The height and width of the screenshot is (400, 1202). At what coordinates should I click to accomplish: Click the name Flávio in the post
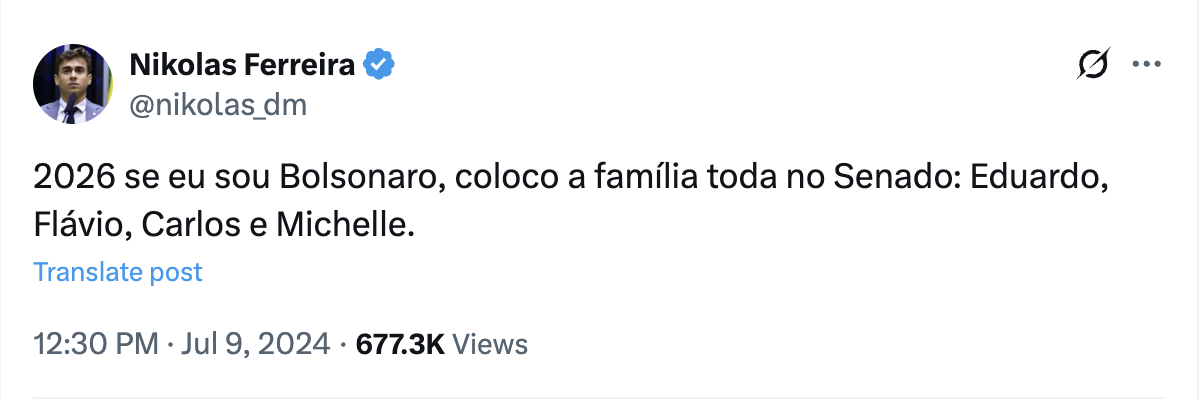coord(82,226)
